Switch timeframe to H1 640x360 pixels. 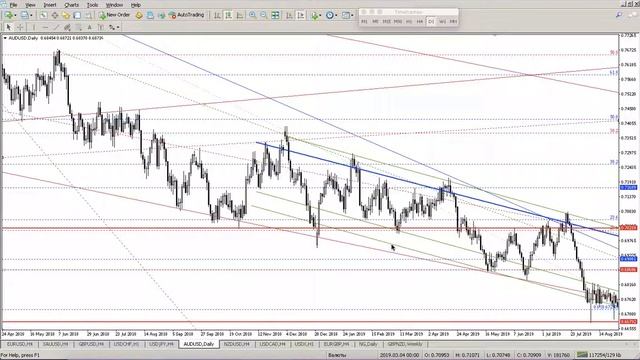pyautogui.click(x=409, y=22)
